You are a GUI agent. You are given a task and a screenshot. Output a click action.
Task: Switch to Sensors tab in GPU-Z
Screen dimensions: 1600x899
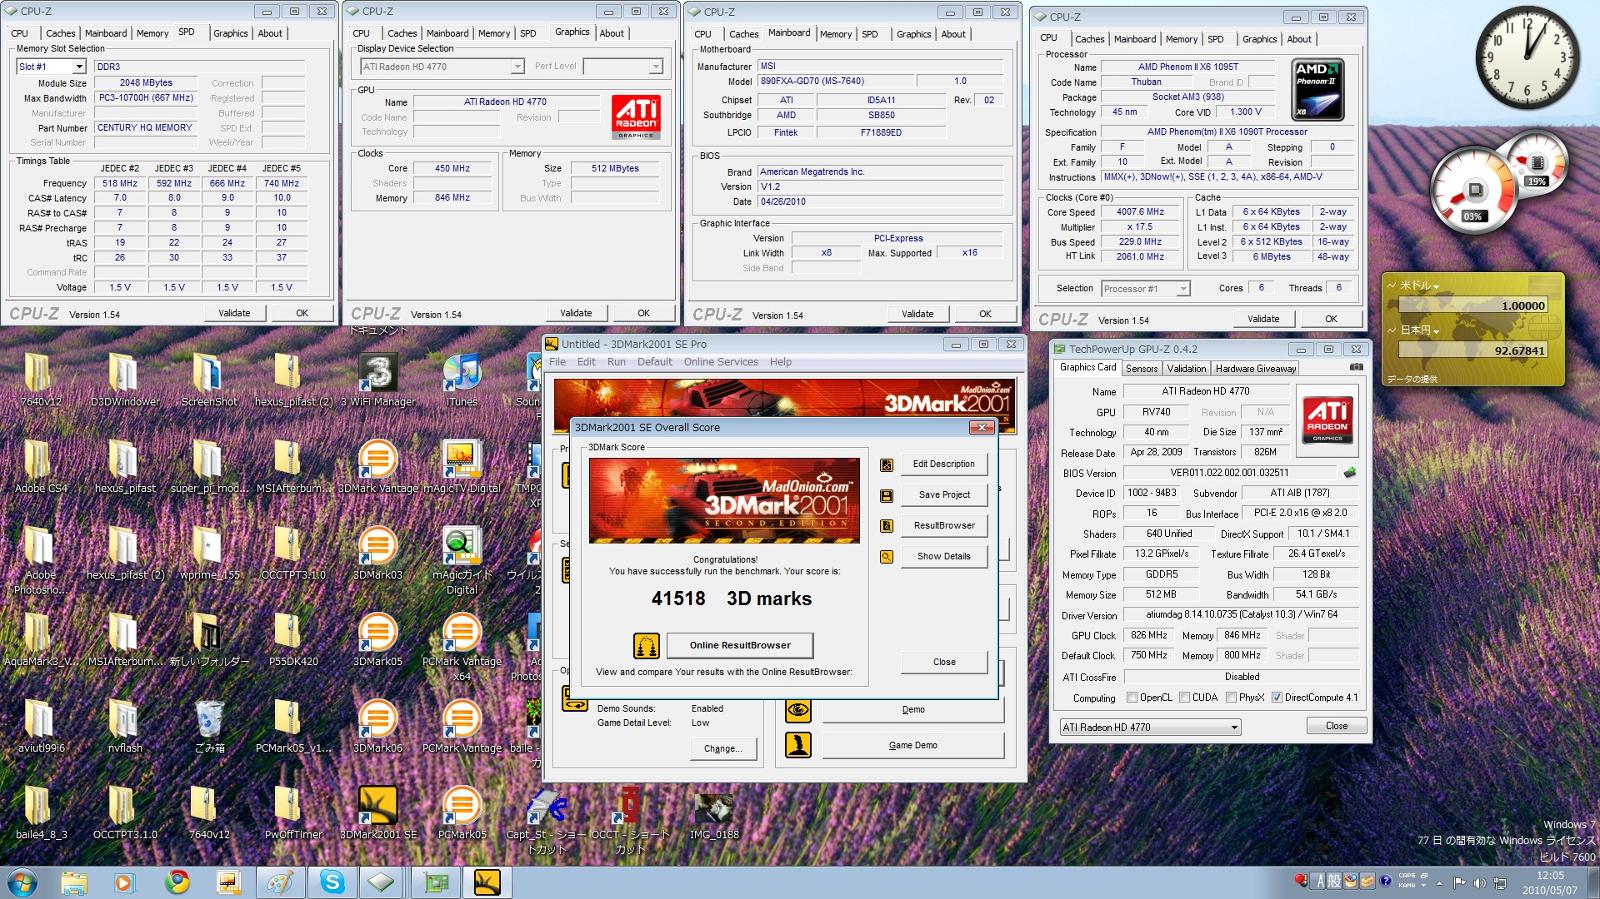tap(1141, 369)
